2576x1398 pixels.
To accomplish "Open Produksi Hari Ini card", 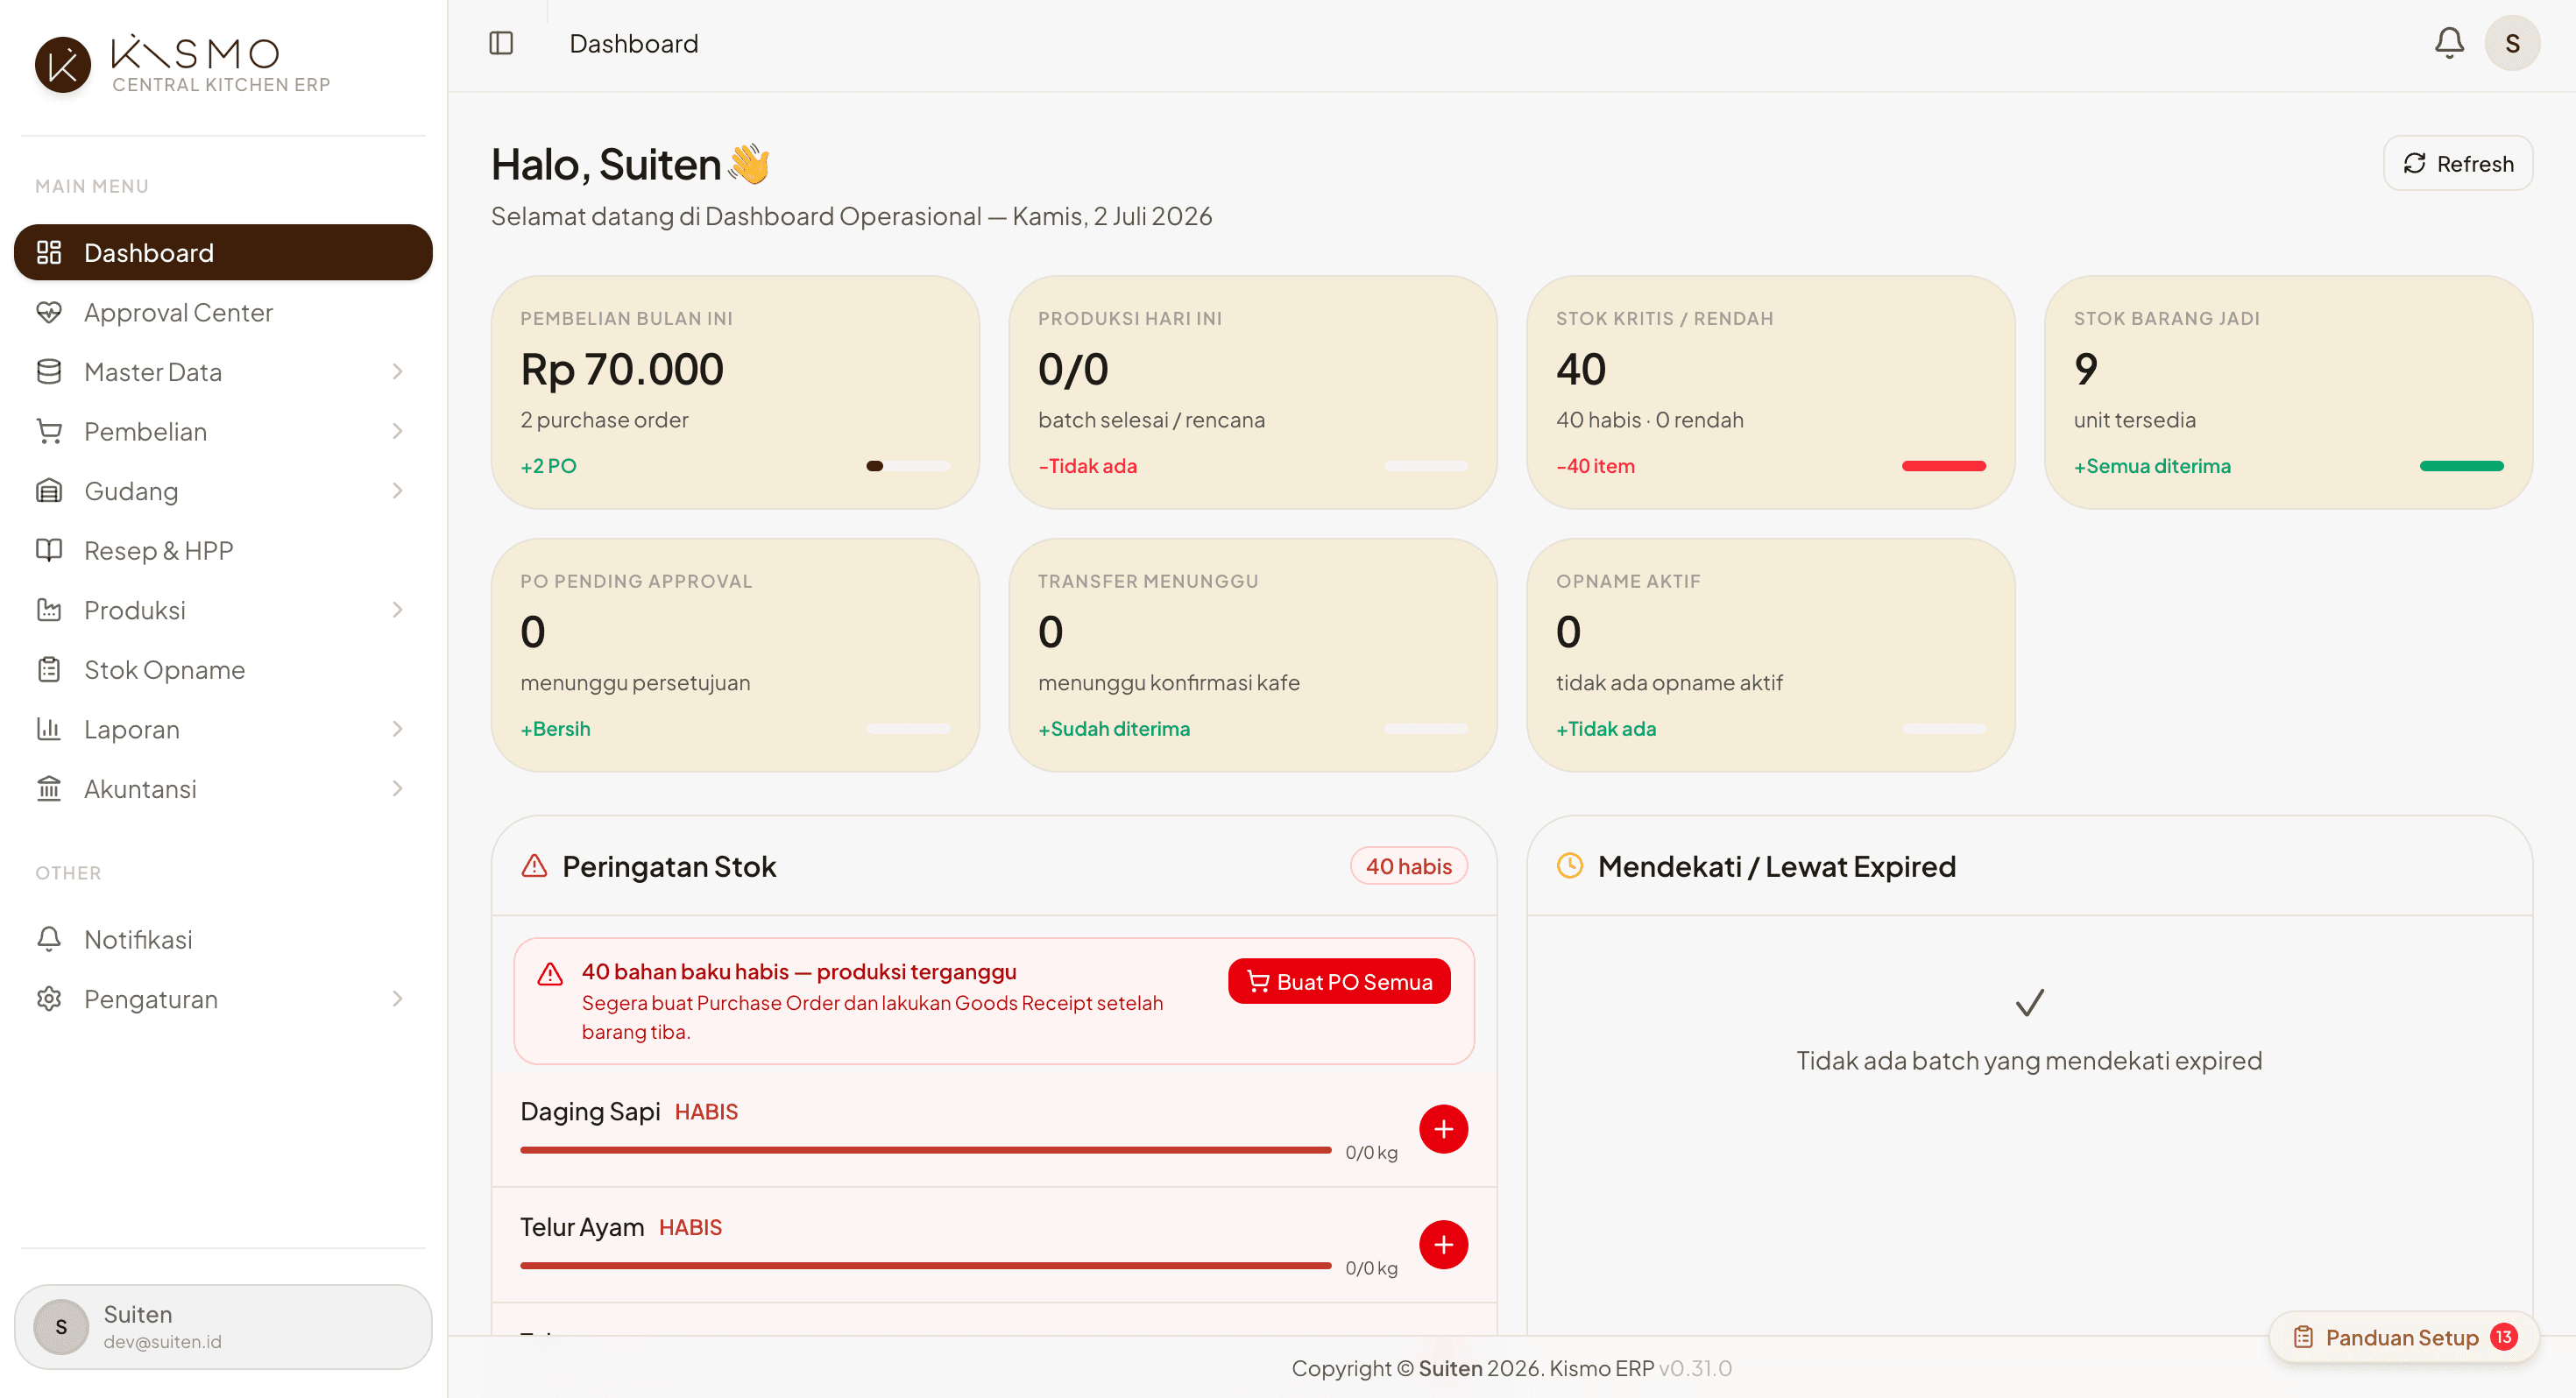I will pyautogui.click(x=1252, y=392).
